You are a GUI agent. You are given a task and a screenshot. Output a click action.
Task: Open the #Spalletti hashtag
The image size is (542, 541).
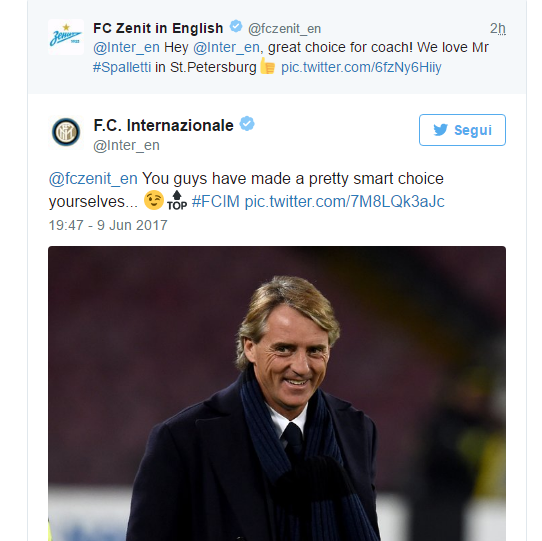click(x=122, y=67)
